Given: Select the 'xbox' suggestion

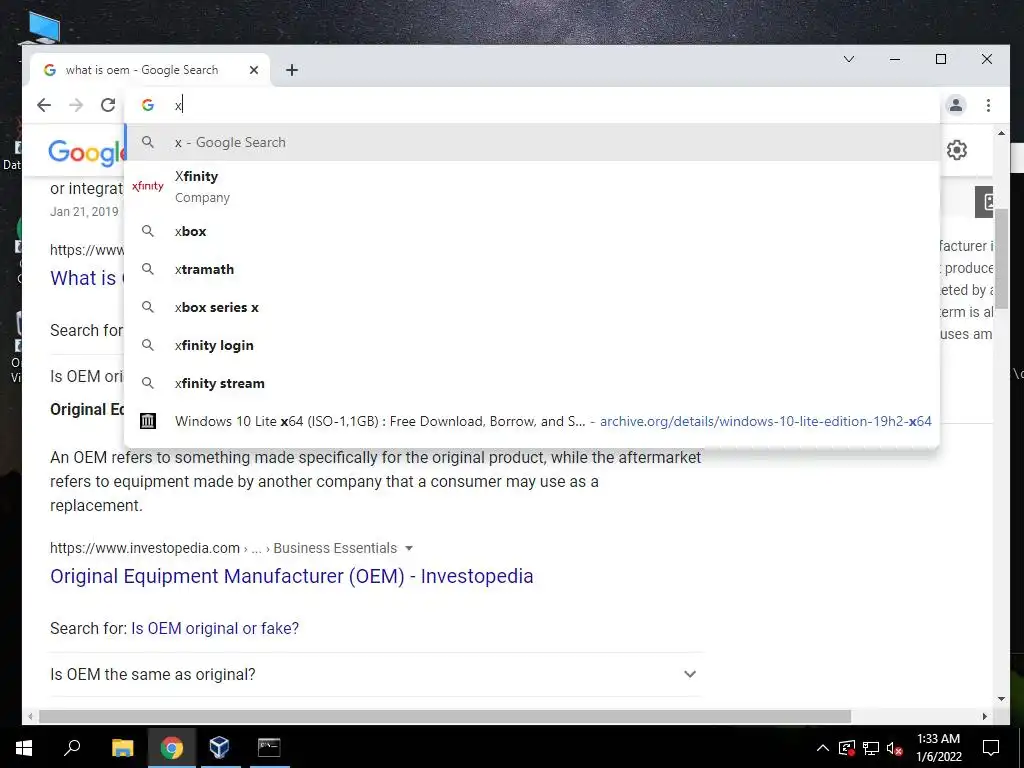Looking at the screenshot, I should [532, 231].
